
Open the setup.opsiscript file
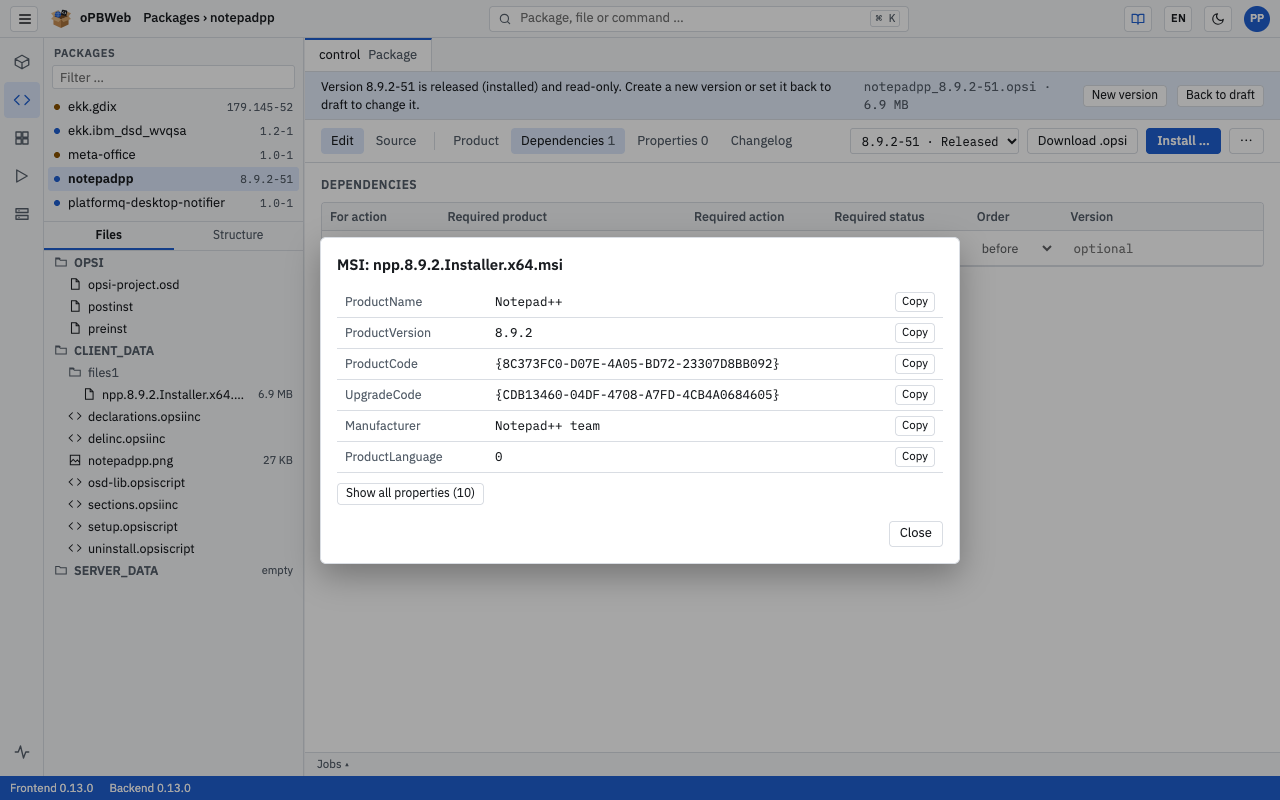[173, 526]
